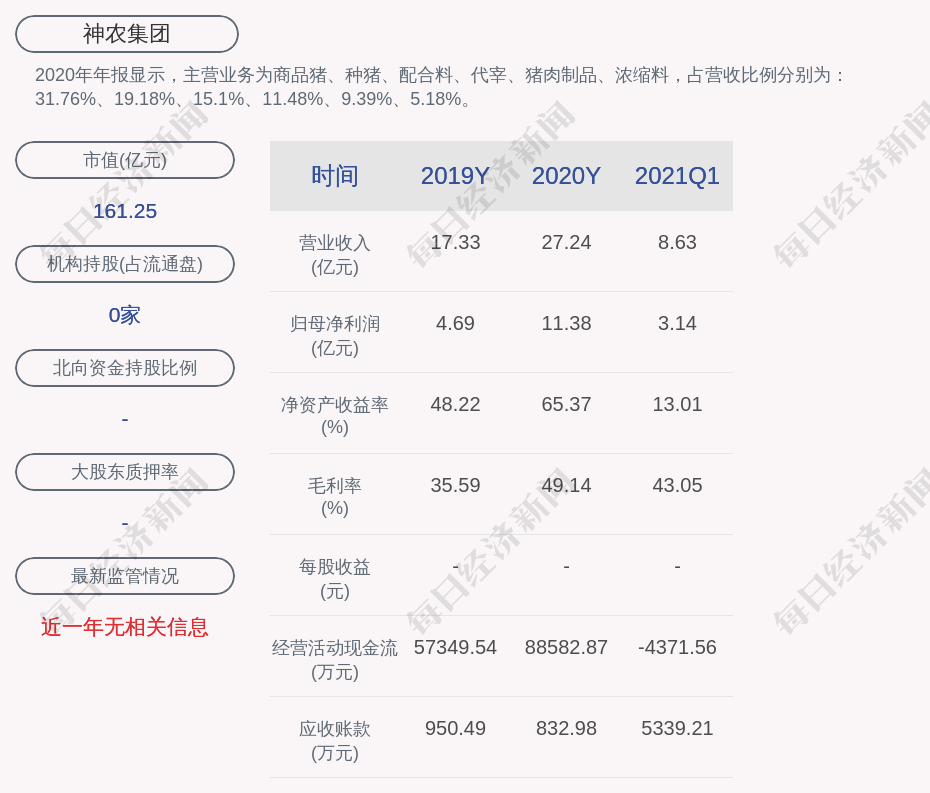Image resolution: width=930 pixels, height=793 pixels.
Task: Select the 净资产收益率(%) row label
Action: pyautogui.click(x=335, y=416)
